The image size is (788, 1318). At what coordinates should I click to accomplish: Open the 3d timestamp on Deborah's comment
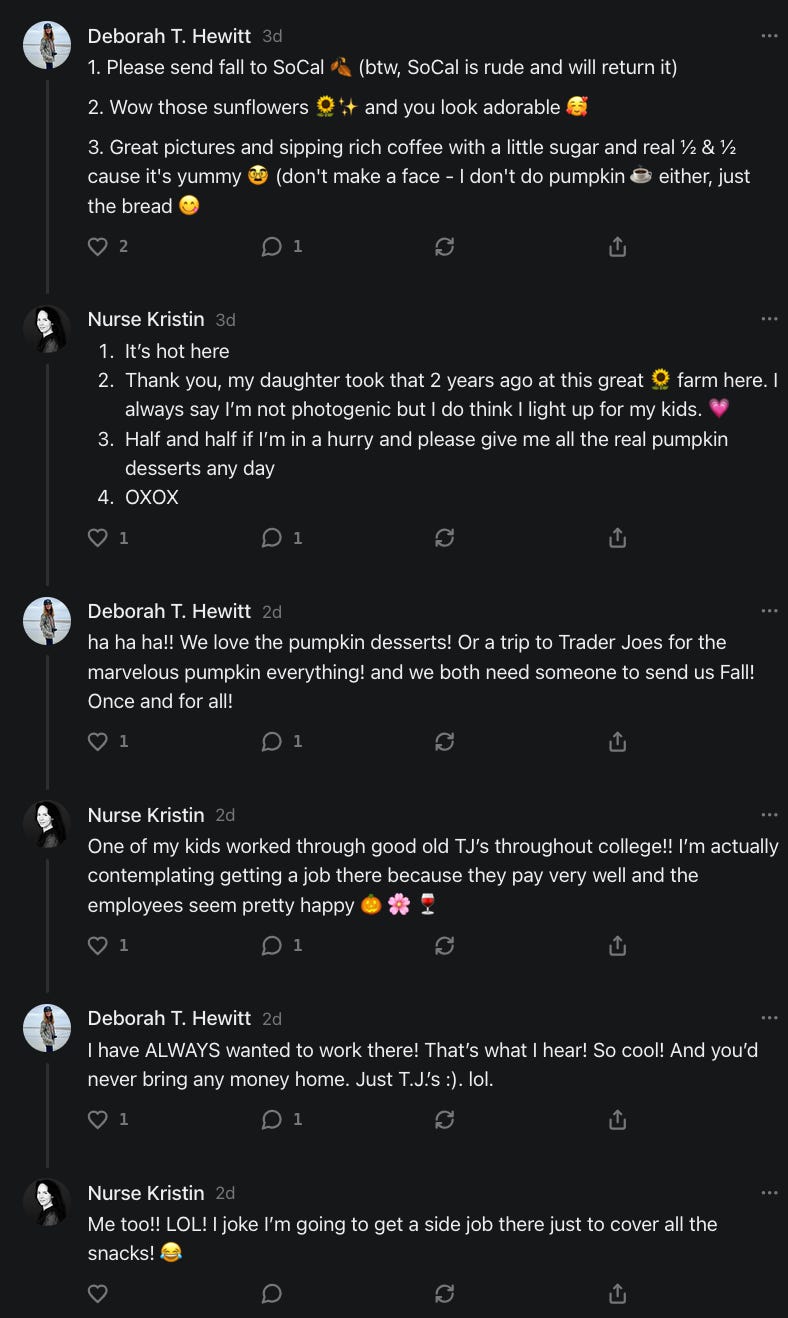pos(272,36)
